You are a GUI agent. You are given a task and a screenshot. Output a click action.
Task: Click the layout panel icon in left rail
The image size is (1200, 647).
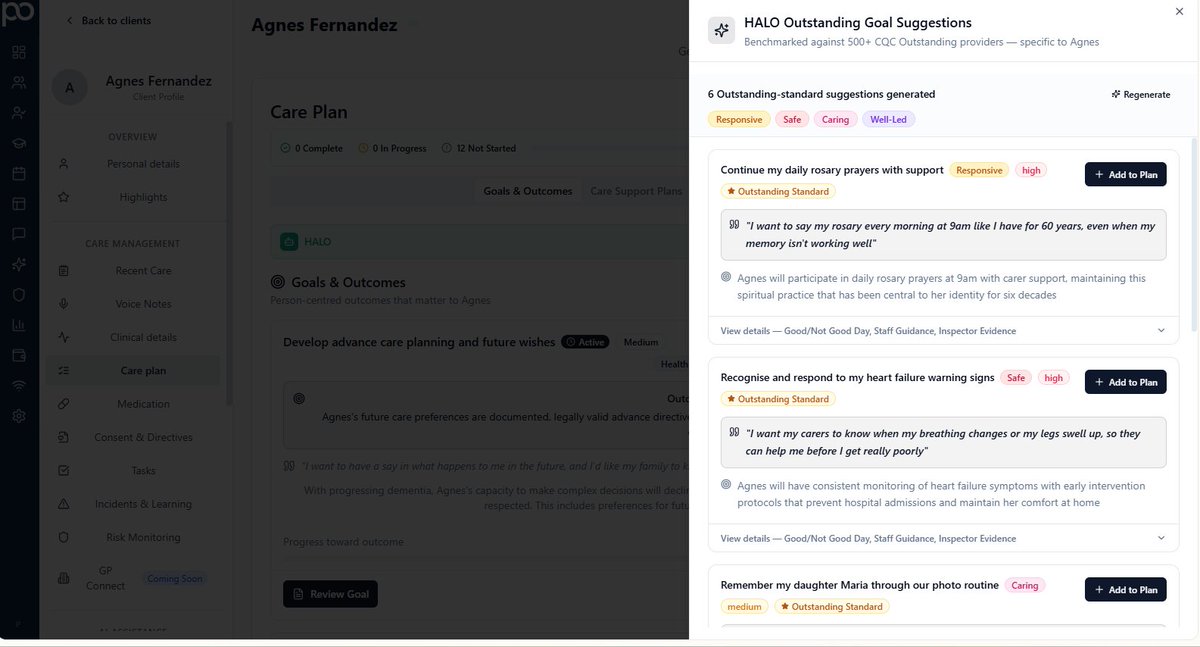click(19, 204)
